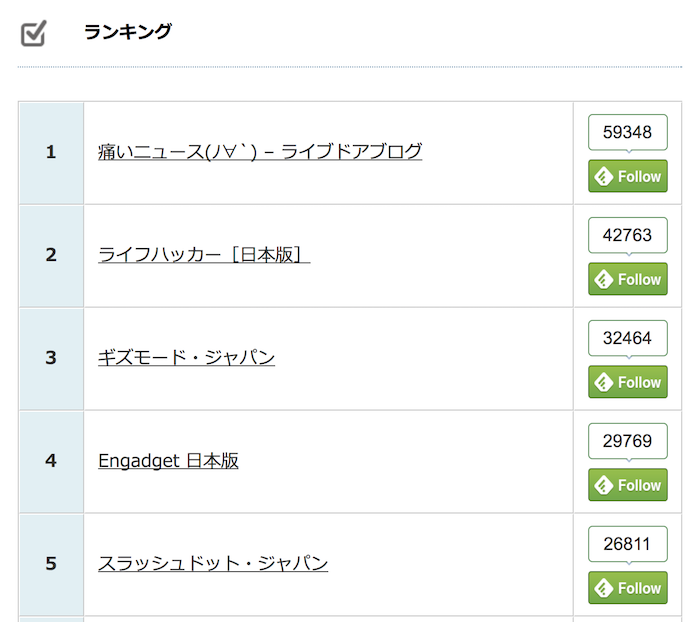Click the 26811 follower count bubble

628,545
